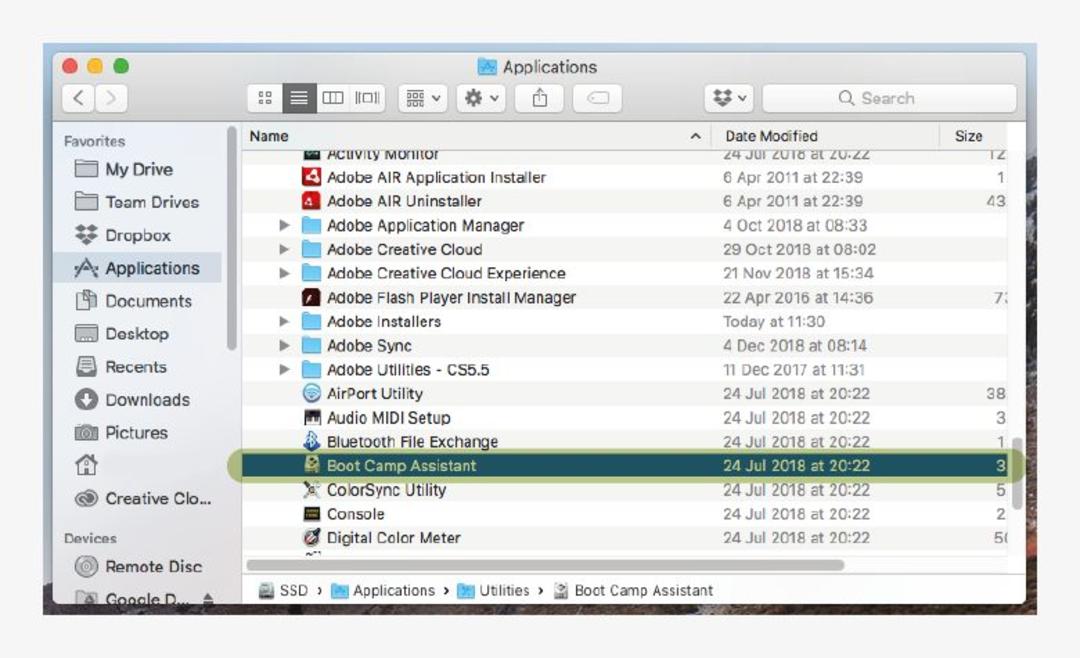Expand the Adobe Sync folder
Viewport: 1080px width, 658px height.
(284, 346)
